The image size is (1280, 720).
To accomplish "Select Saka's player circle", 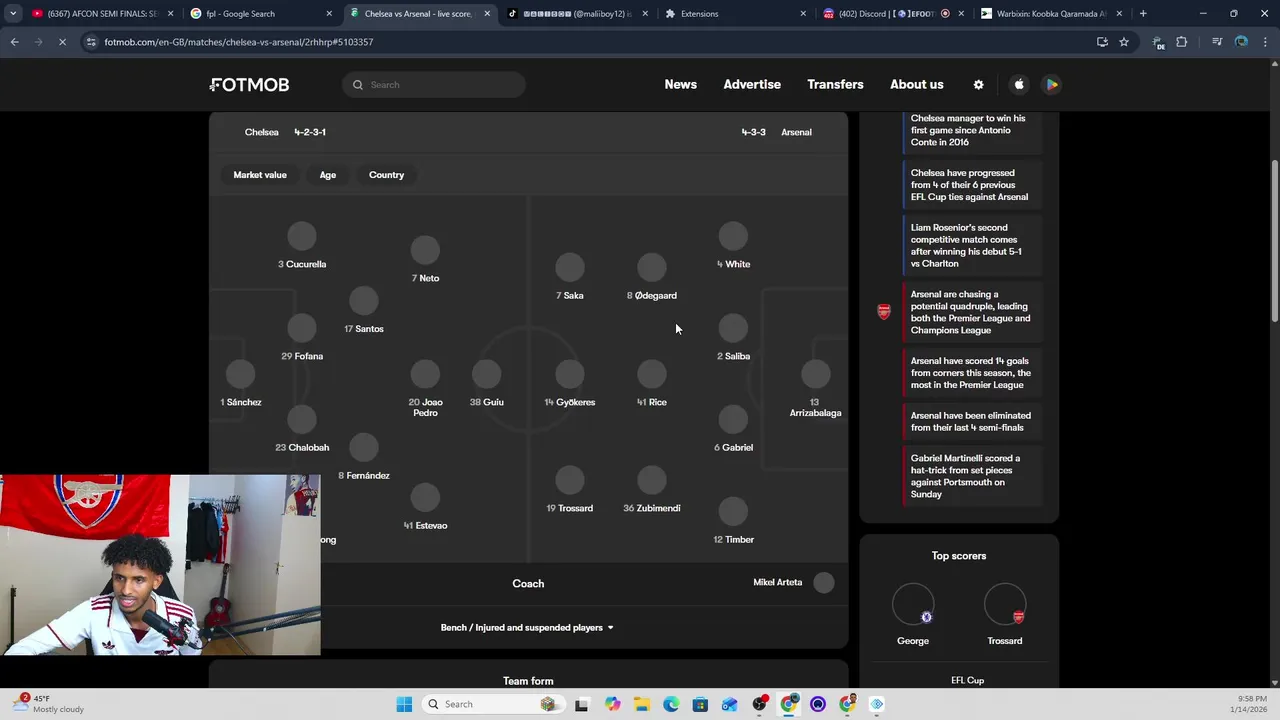I will coord(570,268).
